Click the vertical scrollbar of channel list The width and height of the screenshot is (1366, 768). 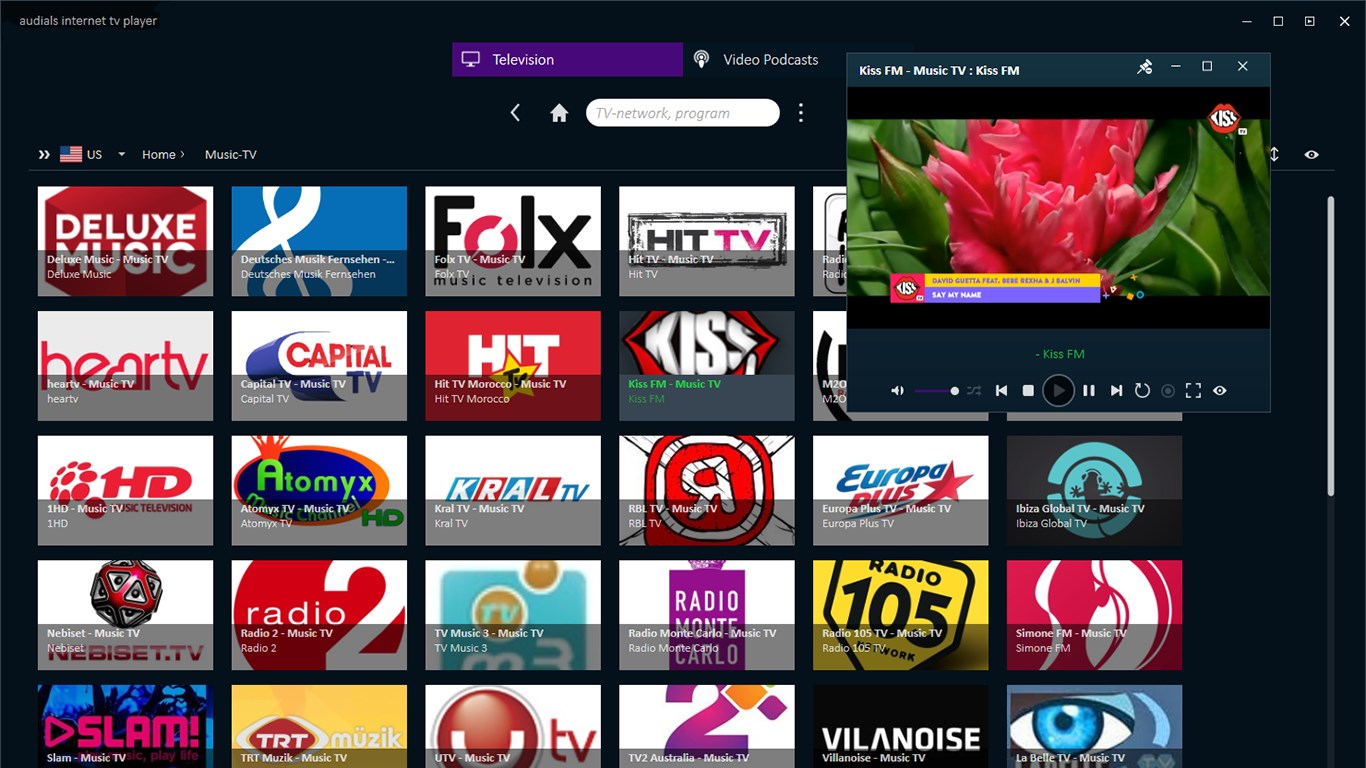[x=1330, y=345]
